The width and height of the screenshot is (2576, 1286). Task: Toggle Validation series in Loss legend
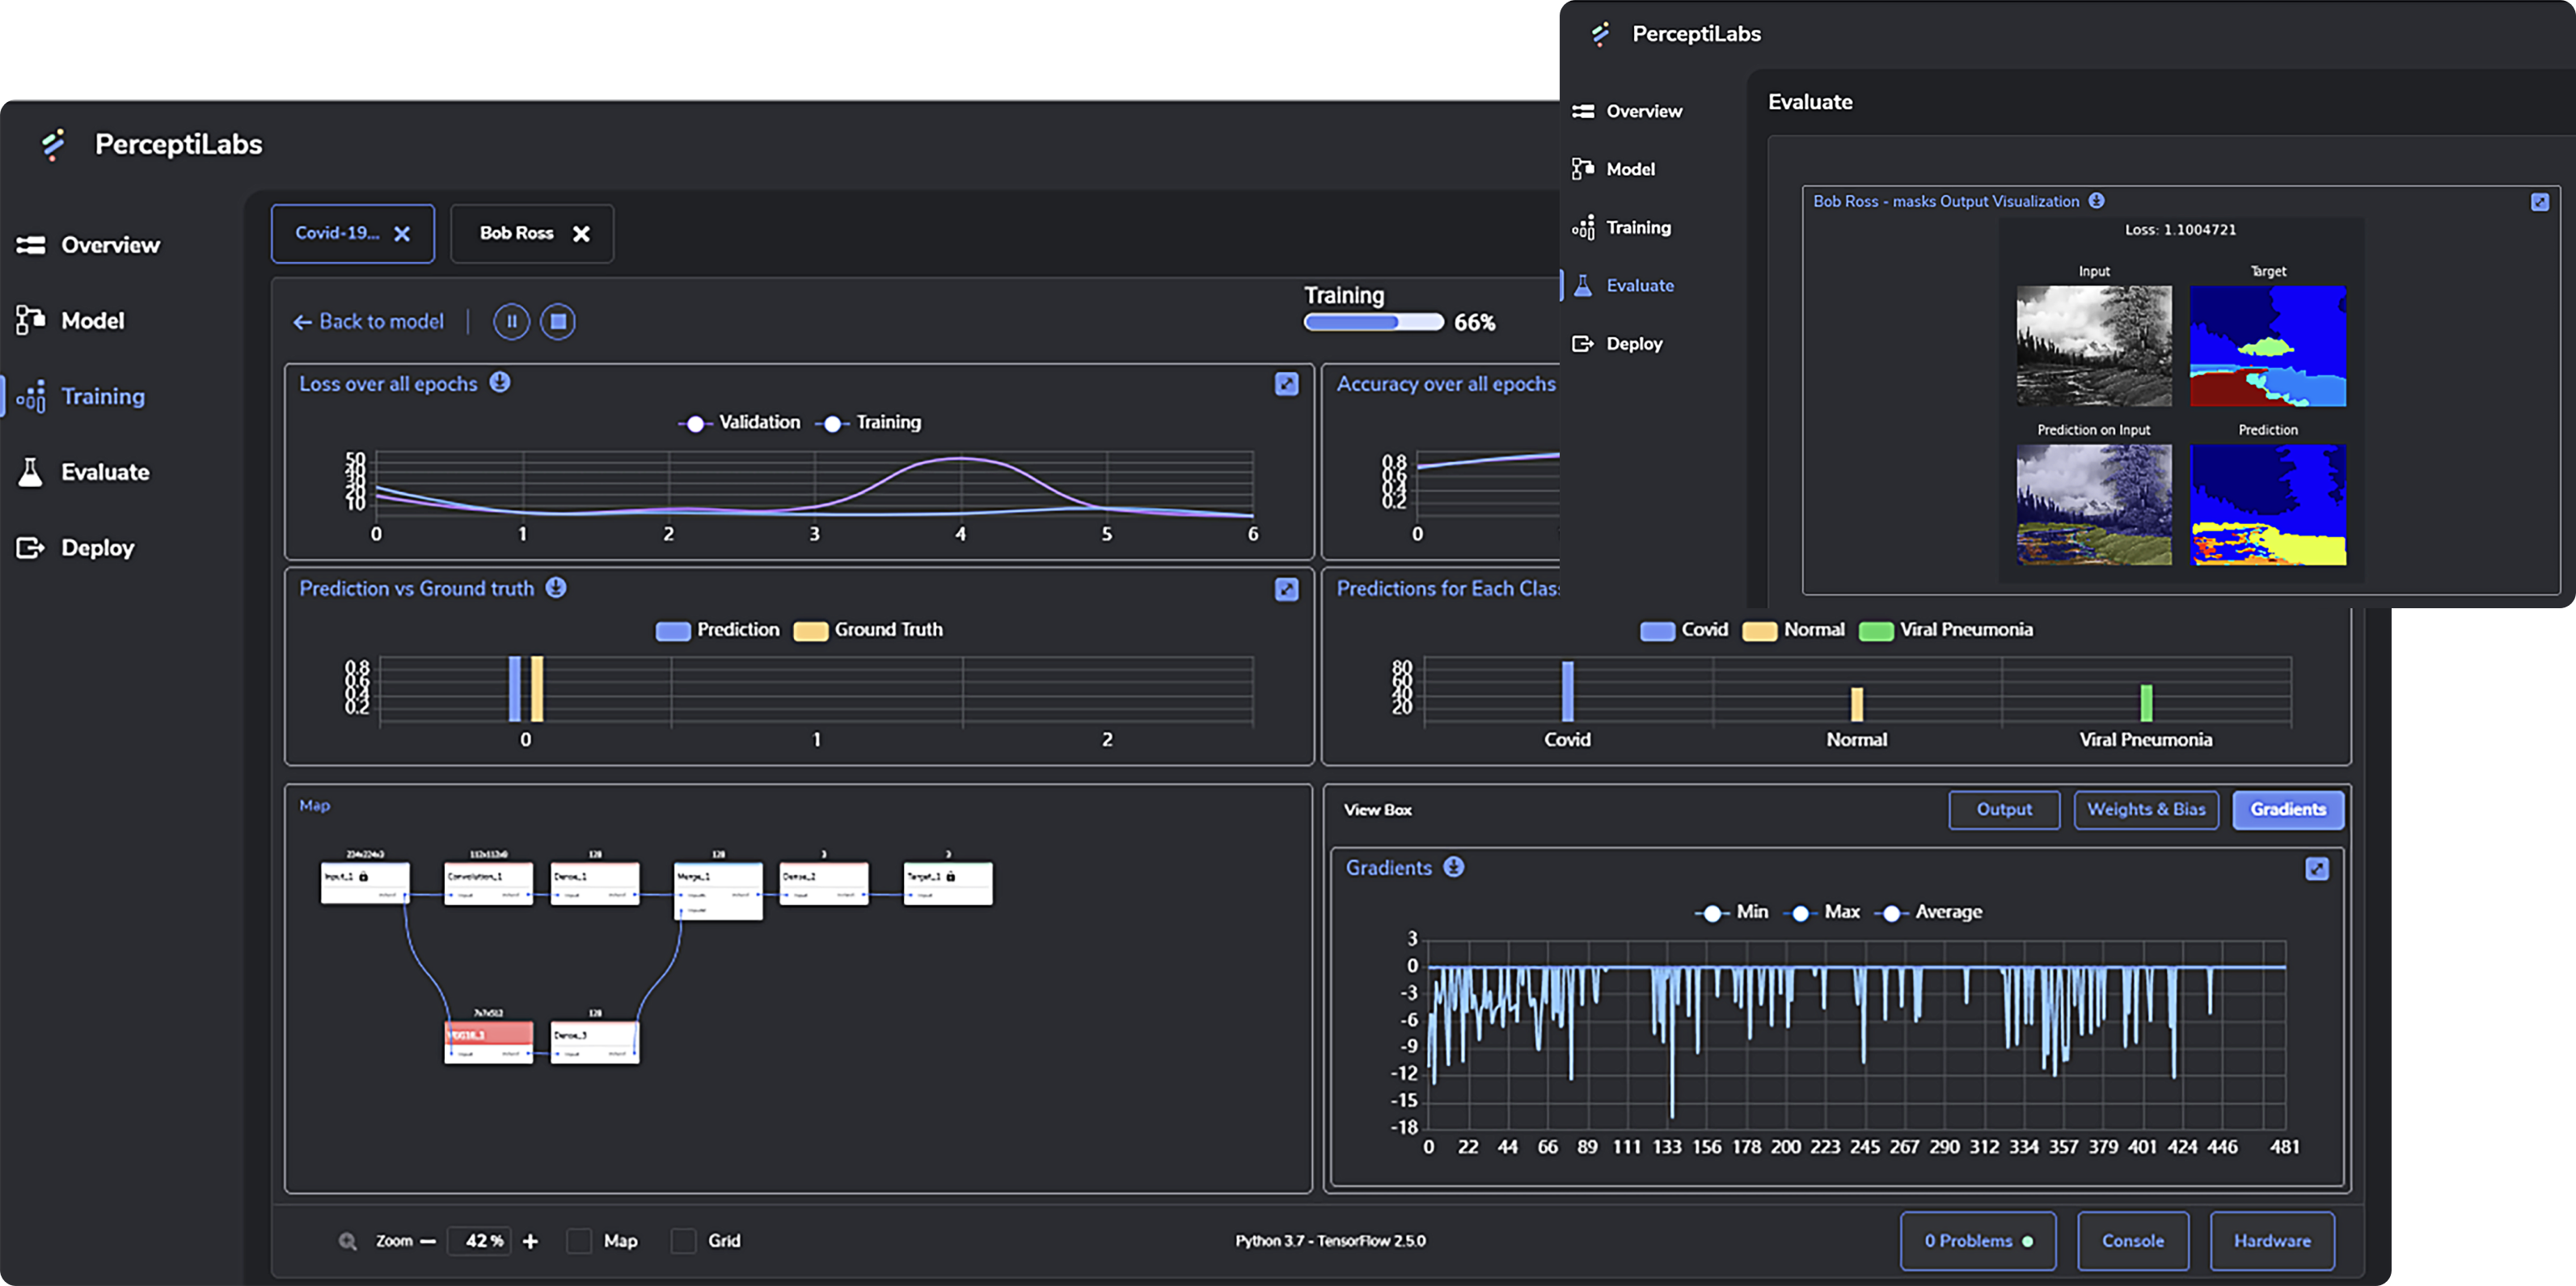739,423
